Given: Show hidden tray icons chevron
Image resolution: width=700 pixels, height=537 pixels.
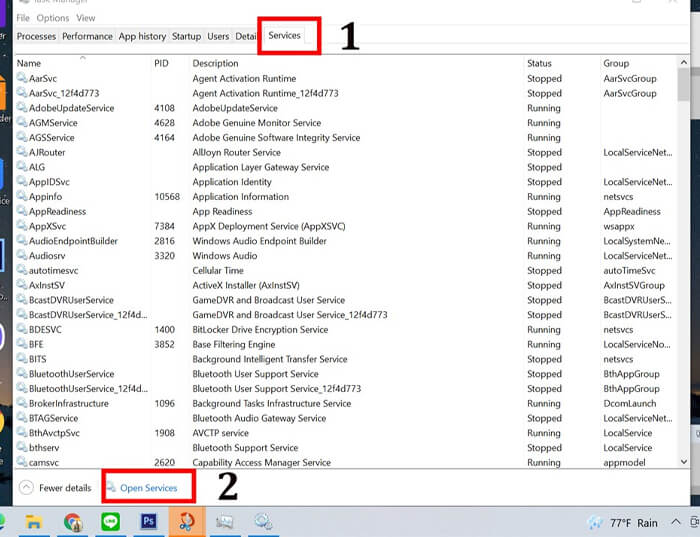Looking at the screenshot, I should coord(676,522).
